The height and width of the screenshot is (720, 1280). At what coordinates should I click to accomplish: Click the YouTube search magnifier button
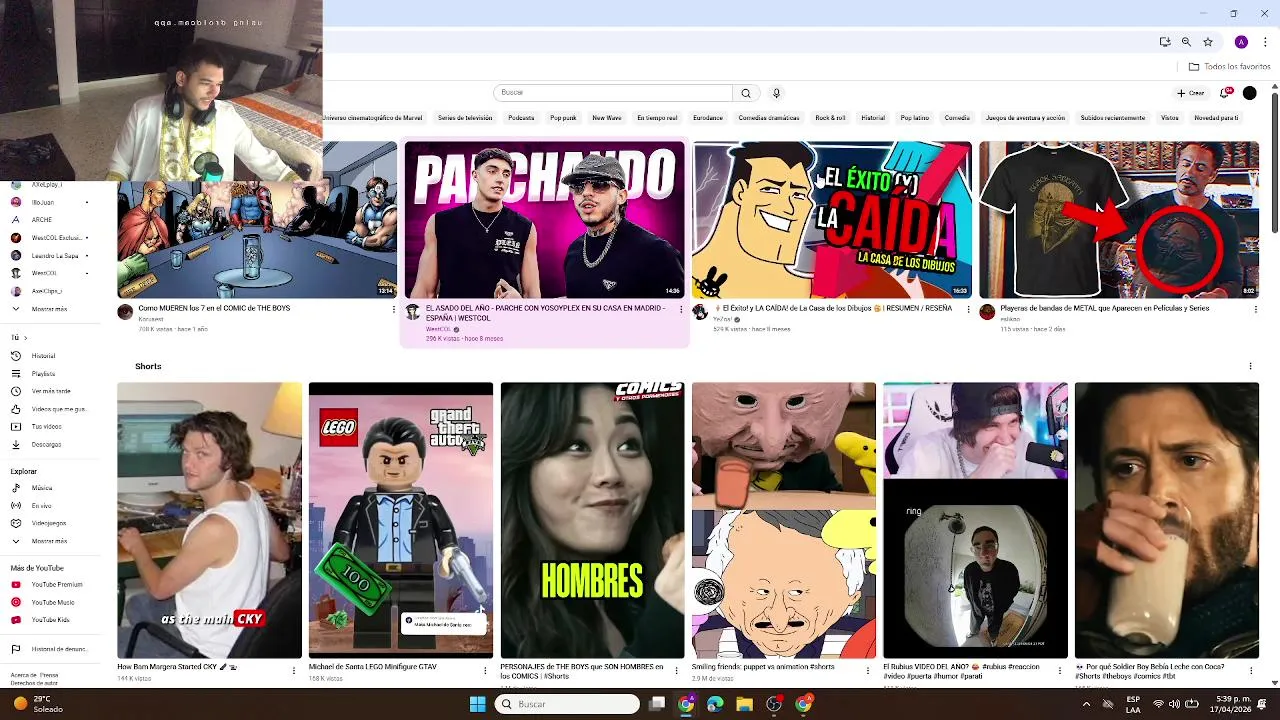point(745,93)
